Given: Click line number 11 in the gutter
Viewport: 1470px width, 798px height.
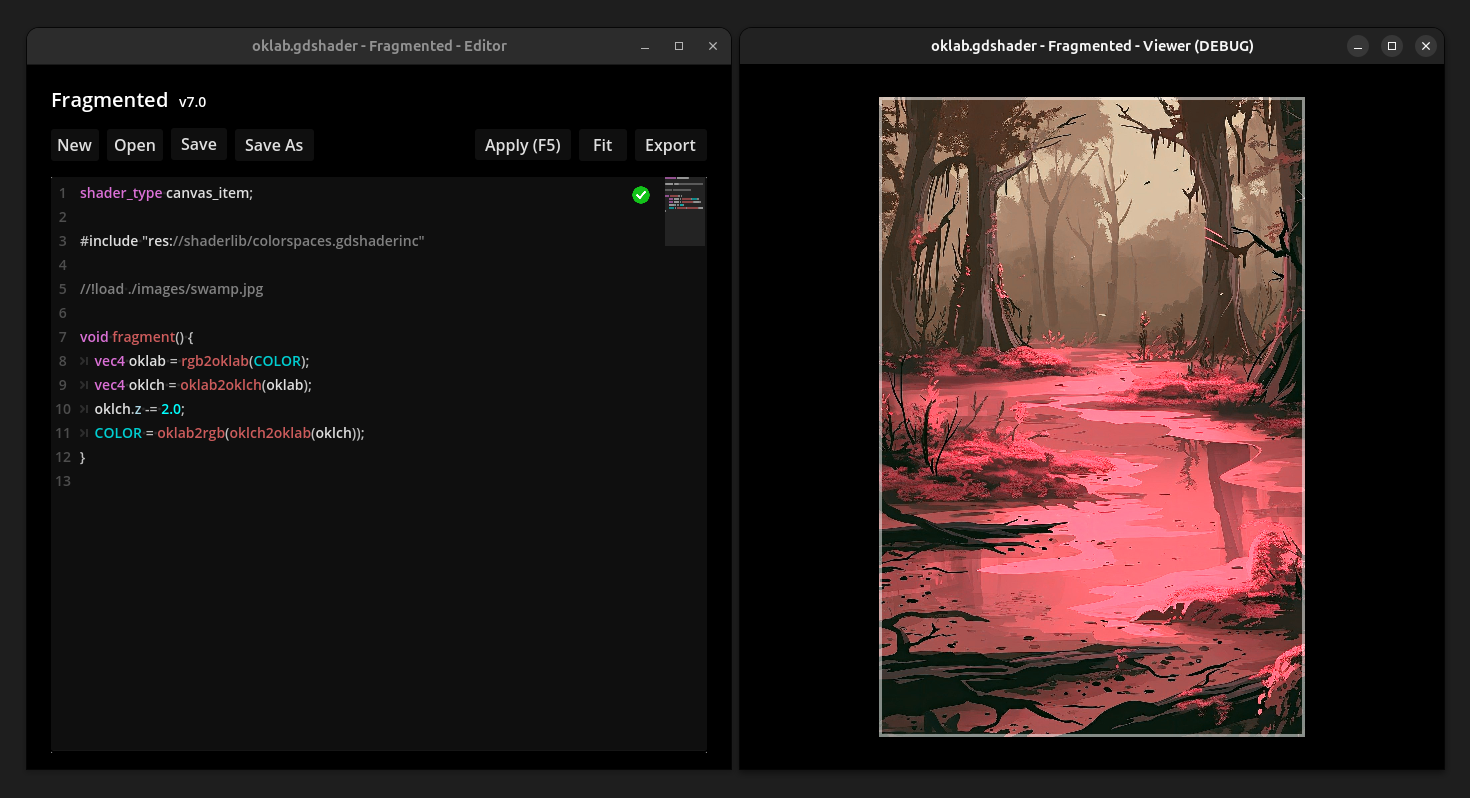Looking at the screenshot, I should point(61,432).
